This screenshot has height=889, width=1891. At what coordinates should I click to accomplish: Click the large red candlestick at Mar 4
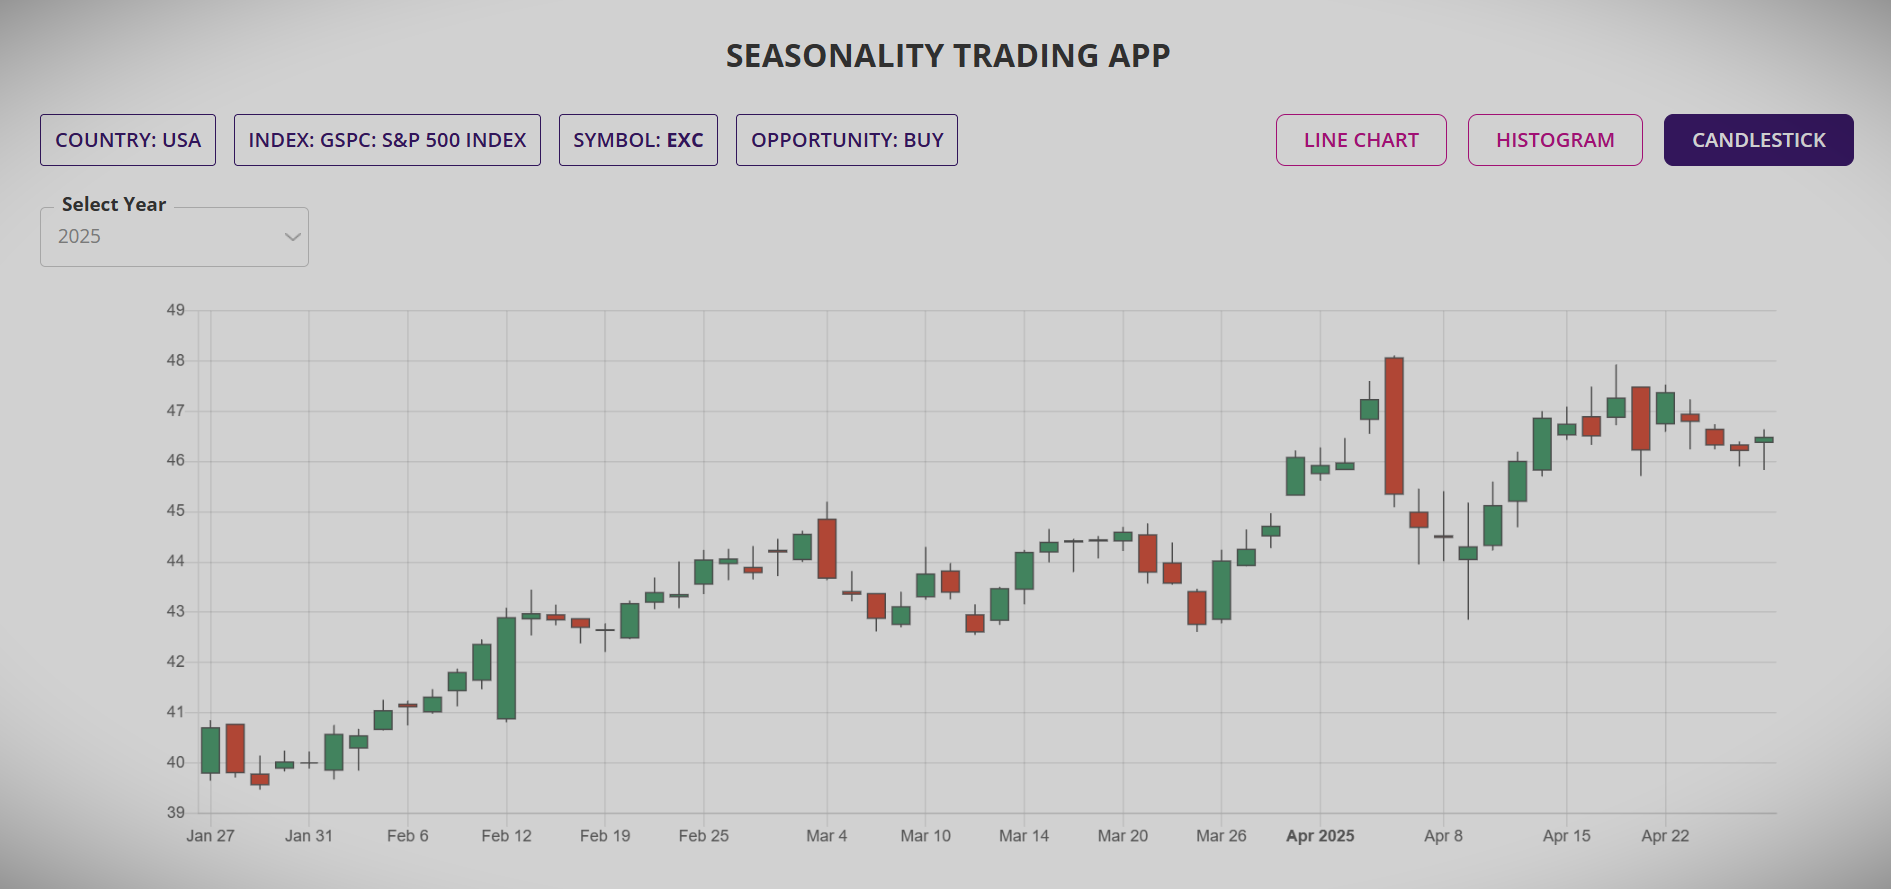tap(826, 548)
